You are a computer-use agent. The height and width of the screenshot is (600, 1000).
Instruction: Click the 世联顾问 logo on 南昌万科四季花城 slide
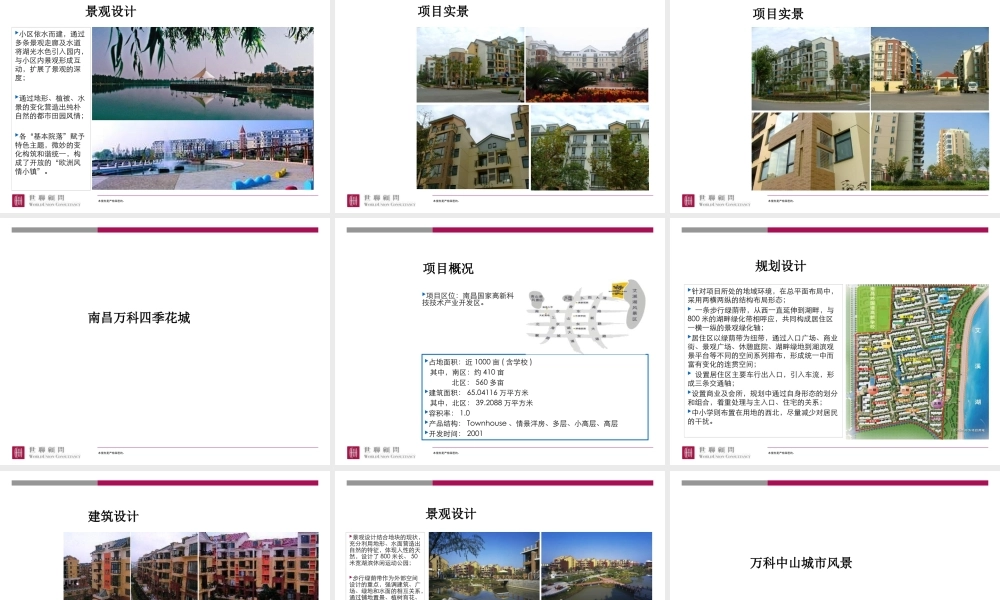point(46,452)
